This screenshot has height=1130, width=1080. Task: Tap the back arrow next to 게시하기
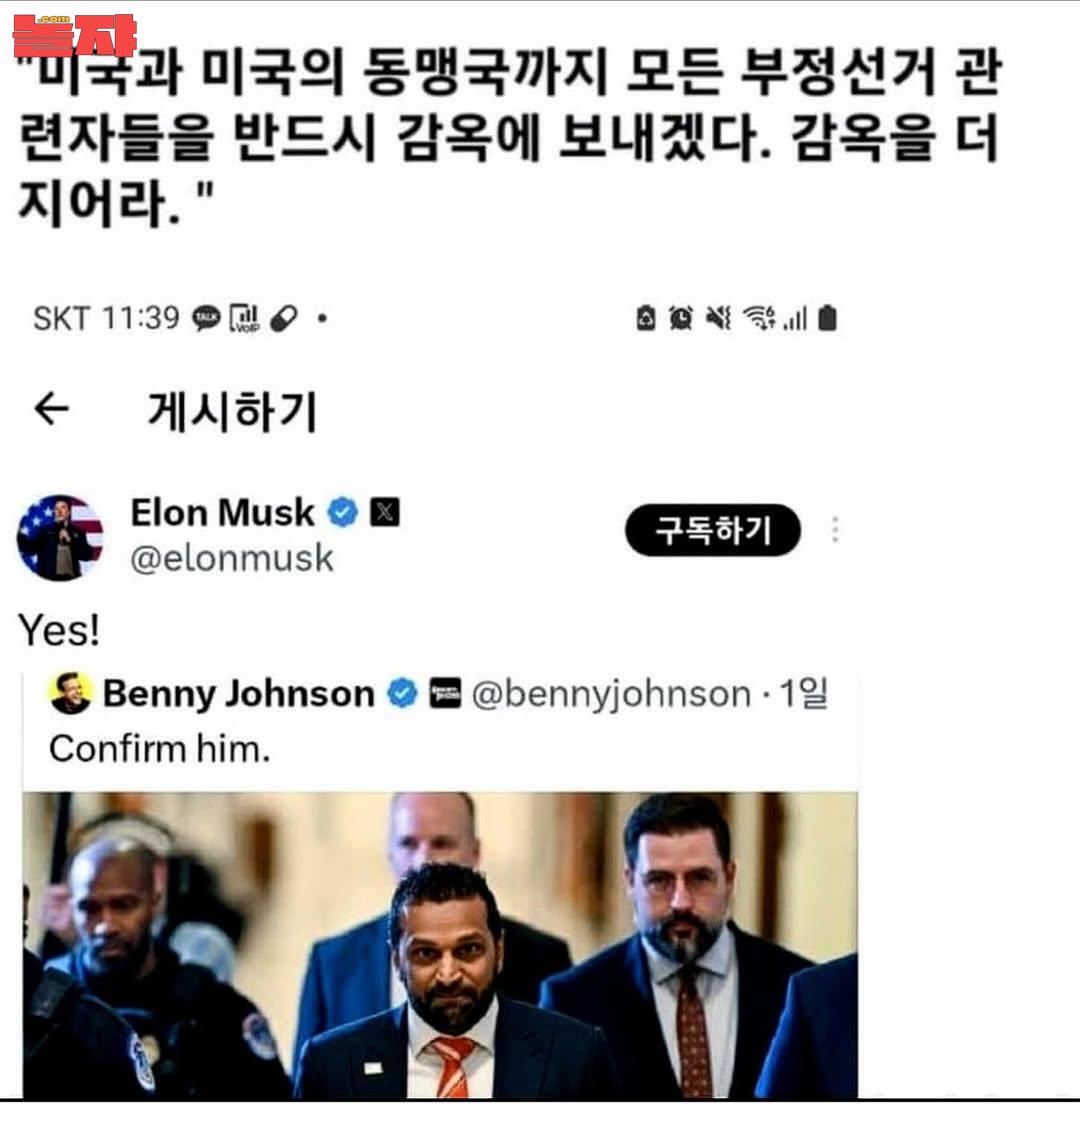coord(52,409)
